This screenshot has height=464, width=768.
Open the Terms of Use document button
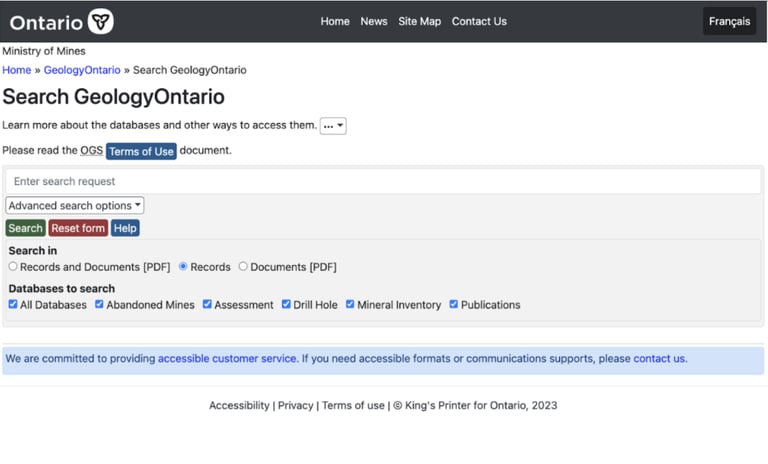point(141,151)
